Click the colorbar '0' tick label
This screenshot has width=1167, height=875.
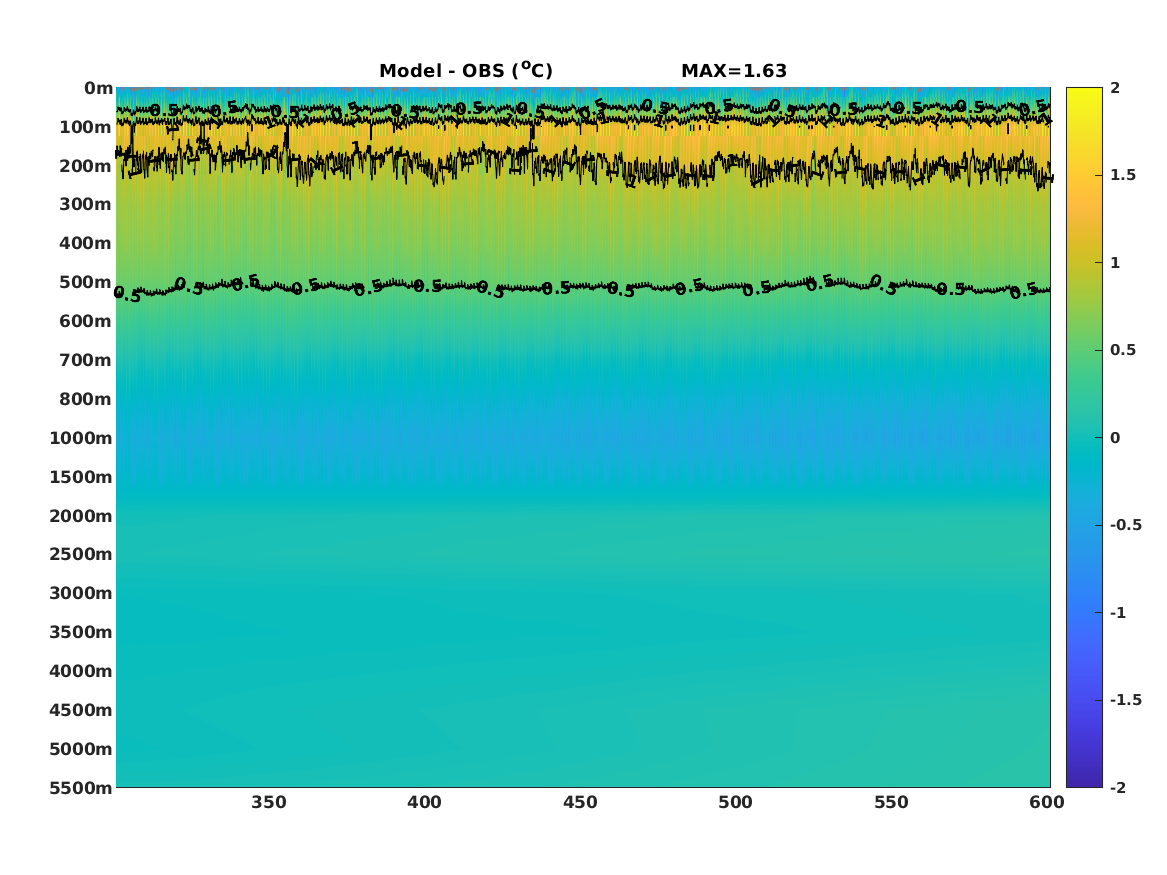coord(1115,438)
